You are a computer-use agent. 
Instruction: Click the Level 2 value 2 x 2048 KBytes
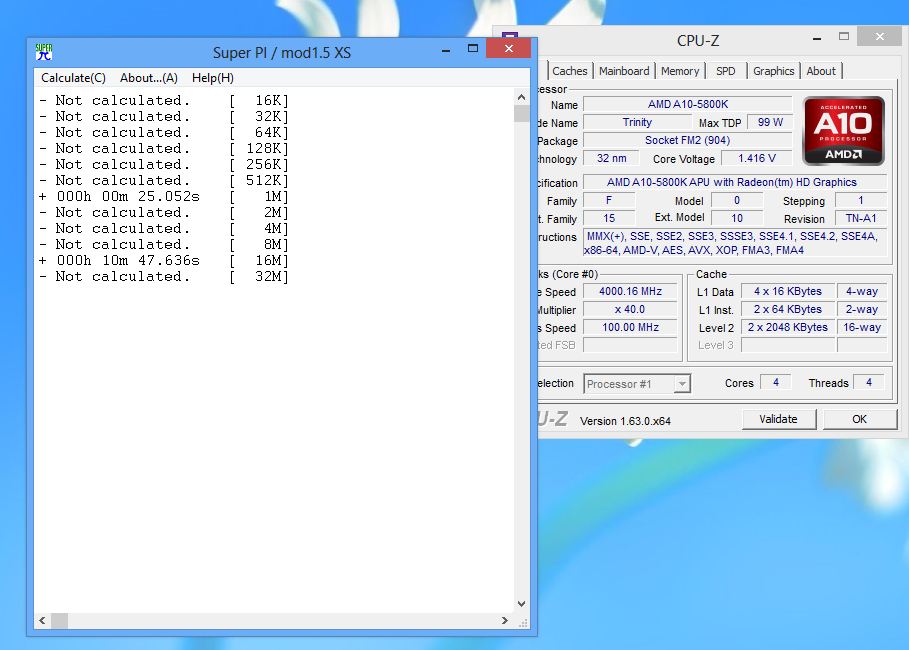point(788,327)
